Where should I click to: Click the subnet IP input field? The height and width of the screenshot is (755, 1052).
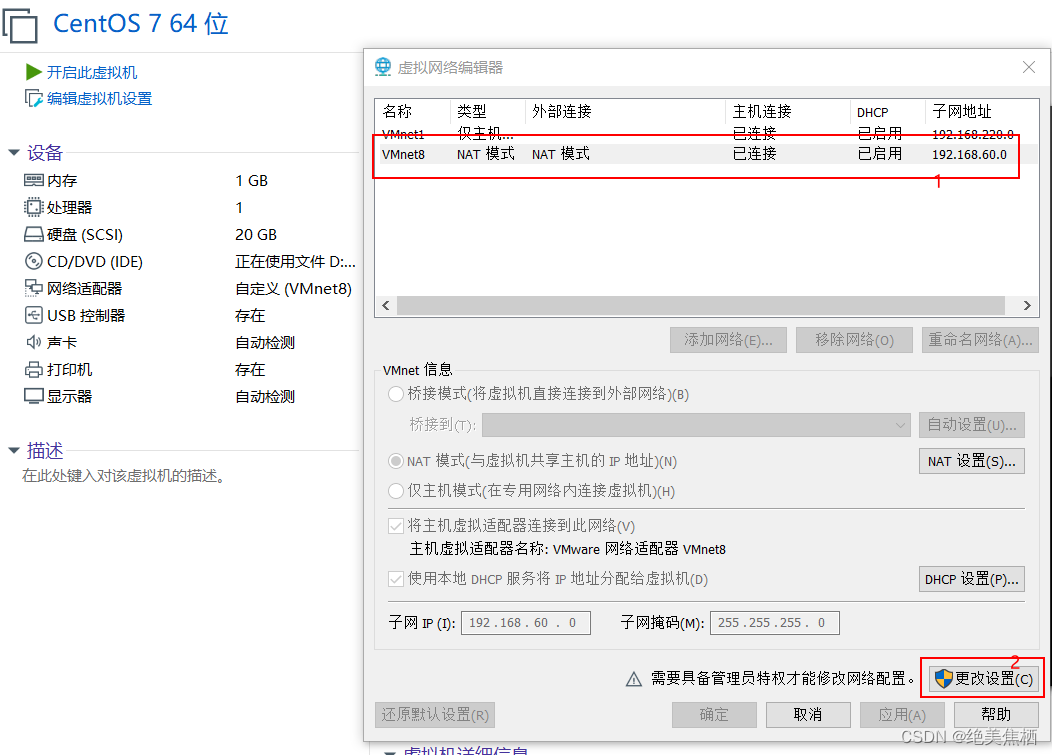pyautogui.click(x=526, y=623)
